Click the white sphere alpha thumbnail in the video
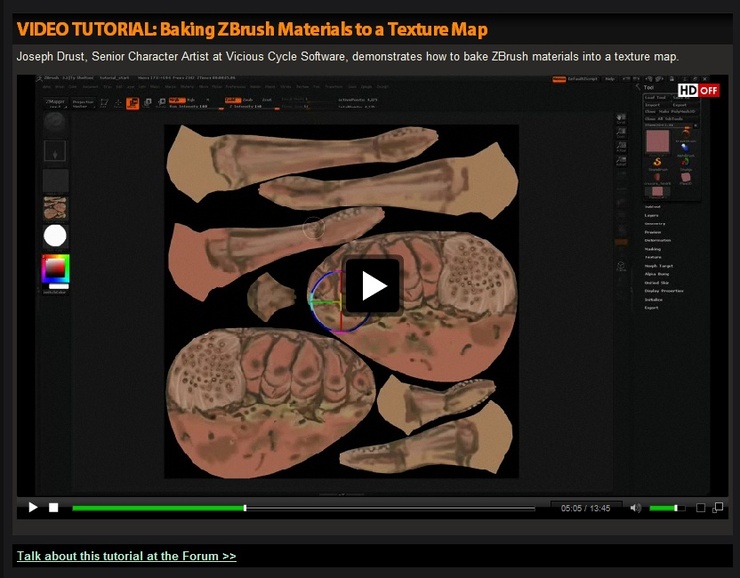Image resolution: width=740 pixels, height=578 pixels. [x=55, y=235]
